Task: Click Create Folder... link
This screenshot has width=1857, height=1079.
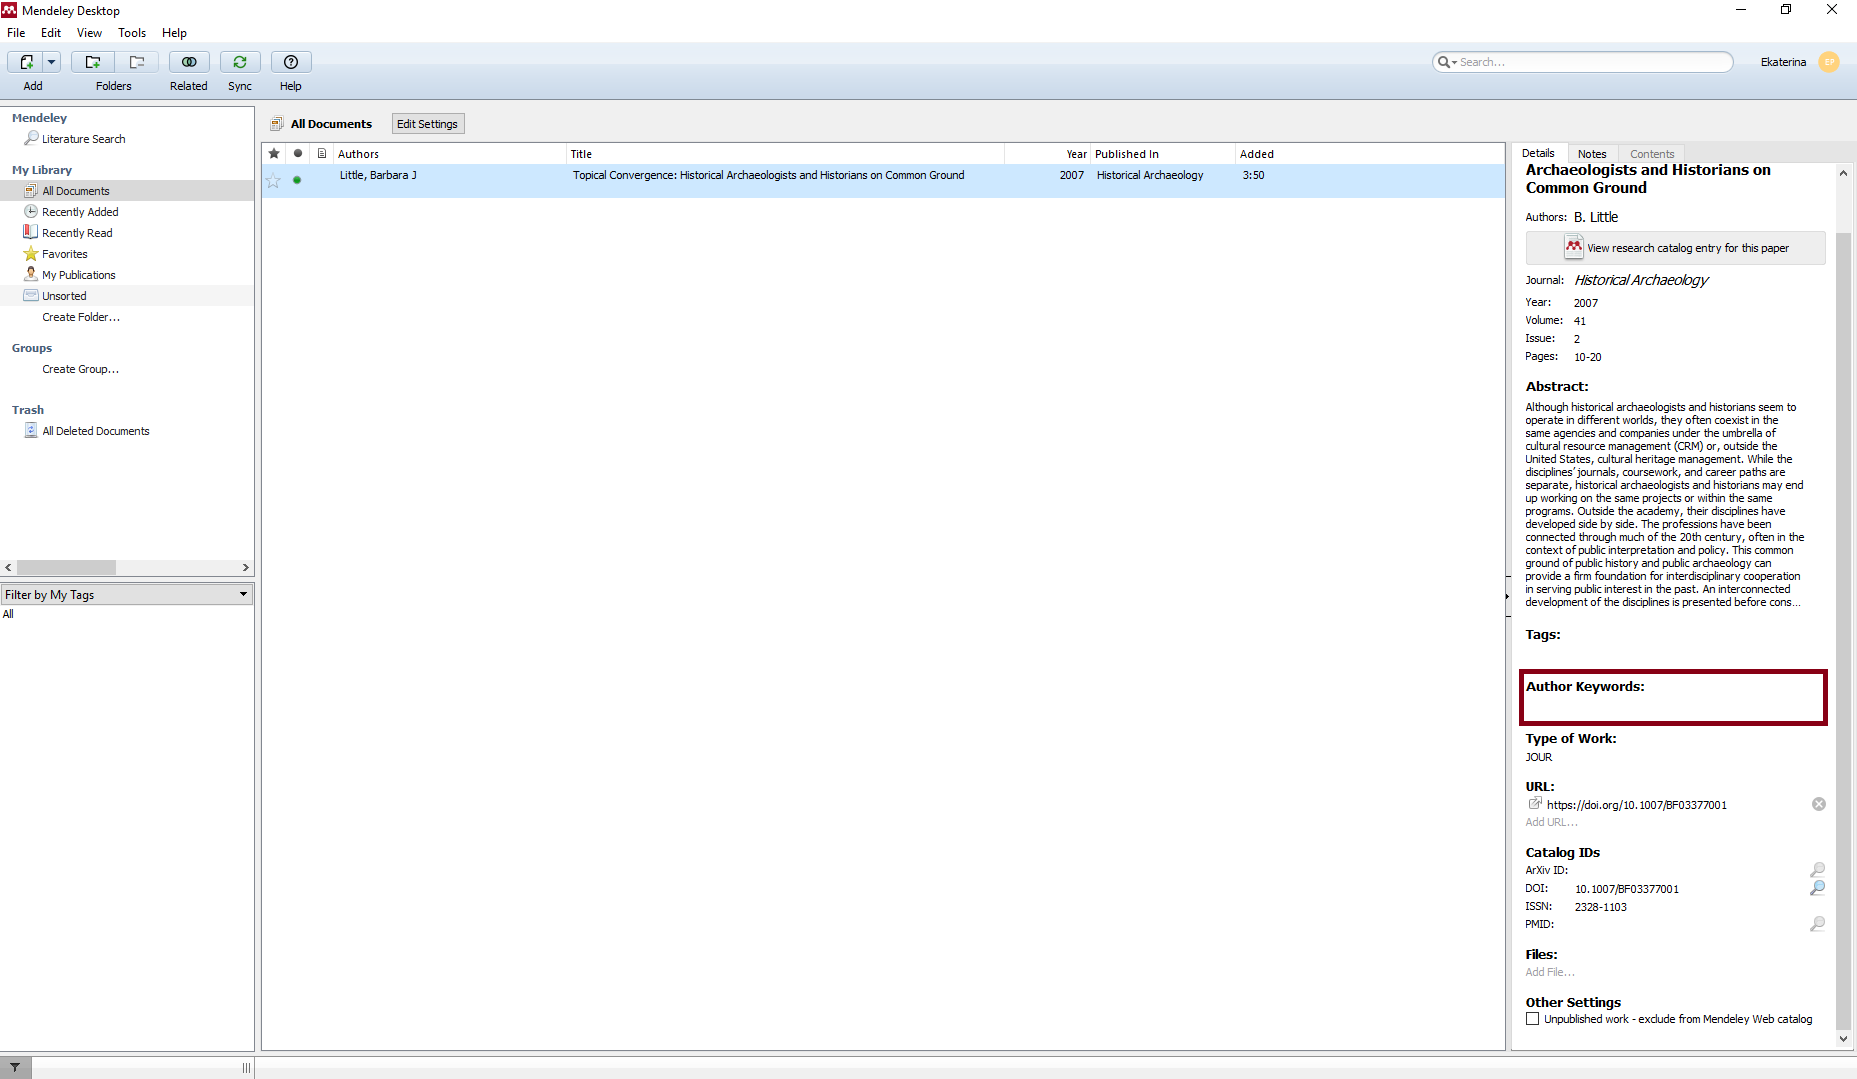Action: [x=81, y=317]
